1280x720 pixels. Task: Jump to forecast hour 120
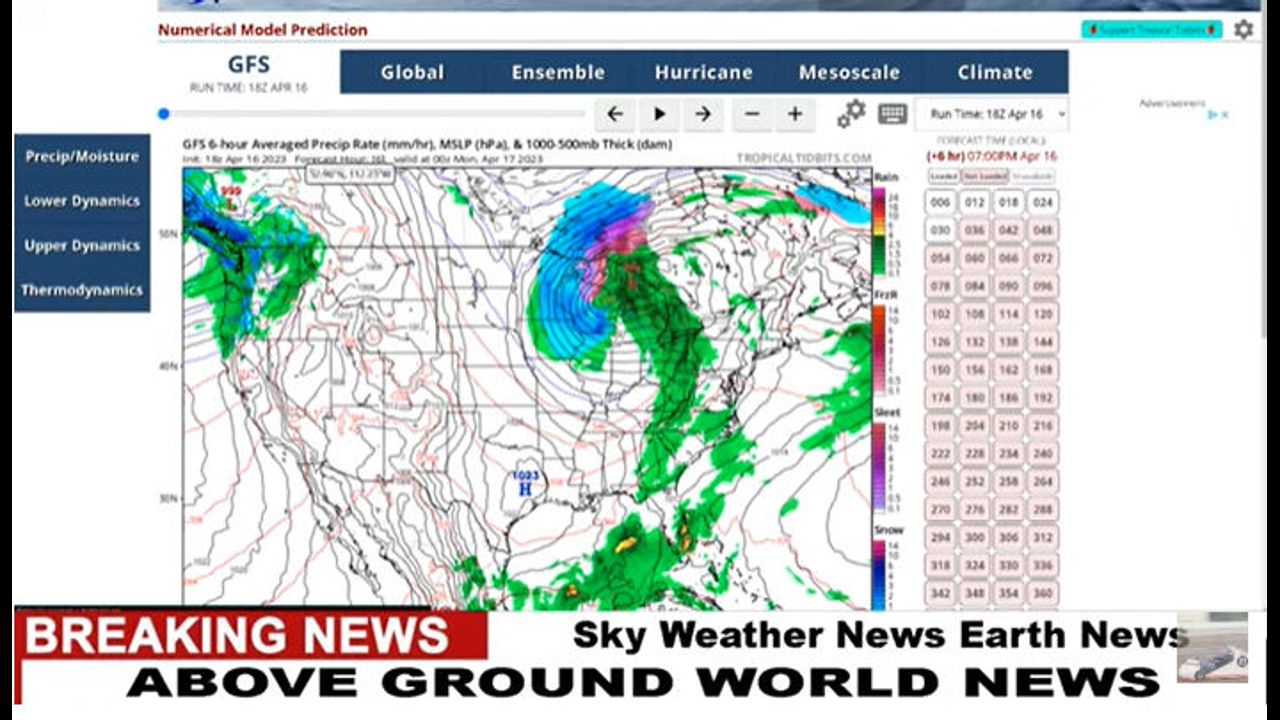(1043, 314)
